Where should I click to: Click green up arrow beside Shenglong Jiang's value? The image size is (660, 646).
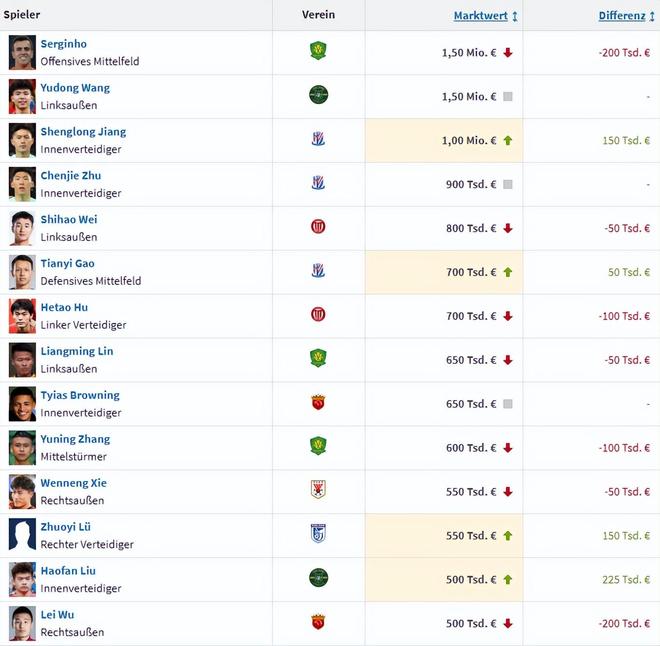tap(508, 141)
